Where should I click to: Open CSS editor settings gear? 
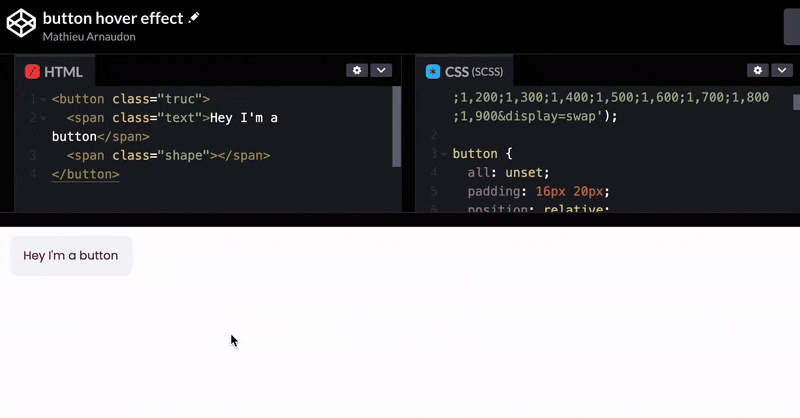point(758,70)
